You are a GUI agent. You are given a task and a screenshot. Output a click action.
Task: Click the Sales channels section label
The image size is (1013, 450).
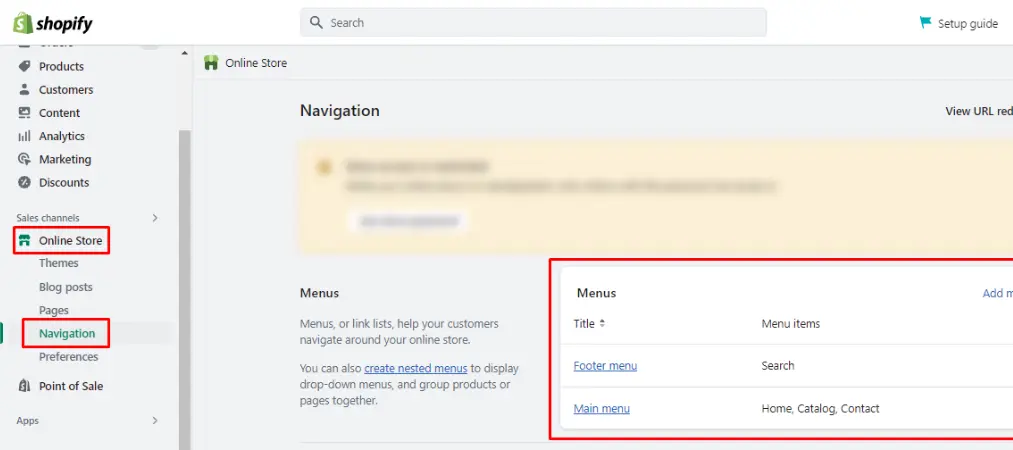pos(48,218)
